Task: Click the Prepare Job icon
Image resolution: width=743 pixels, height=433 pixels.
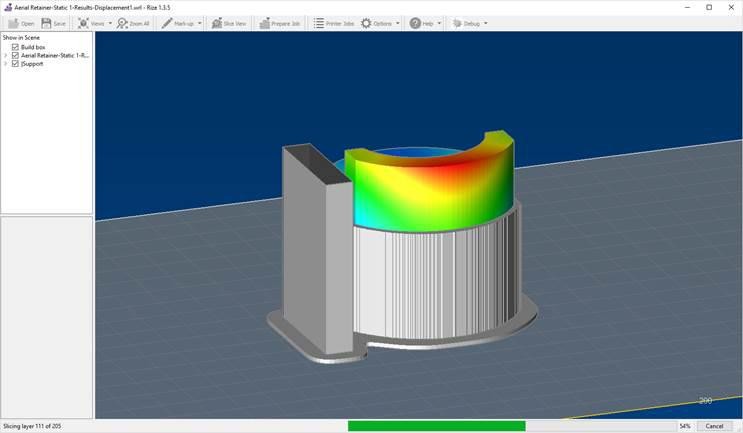Action: [x=265, y=23]
